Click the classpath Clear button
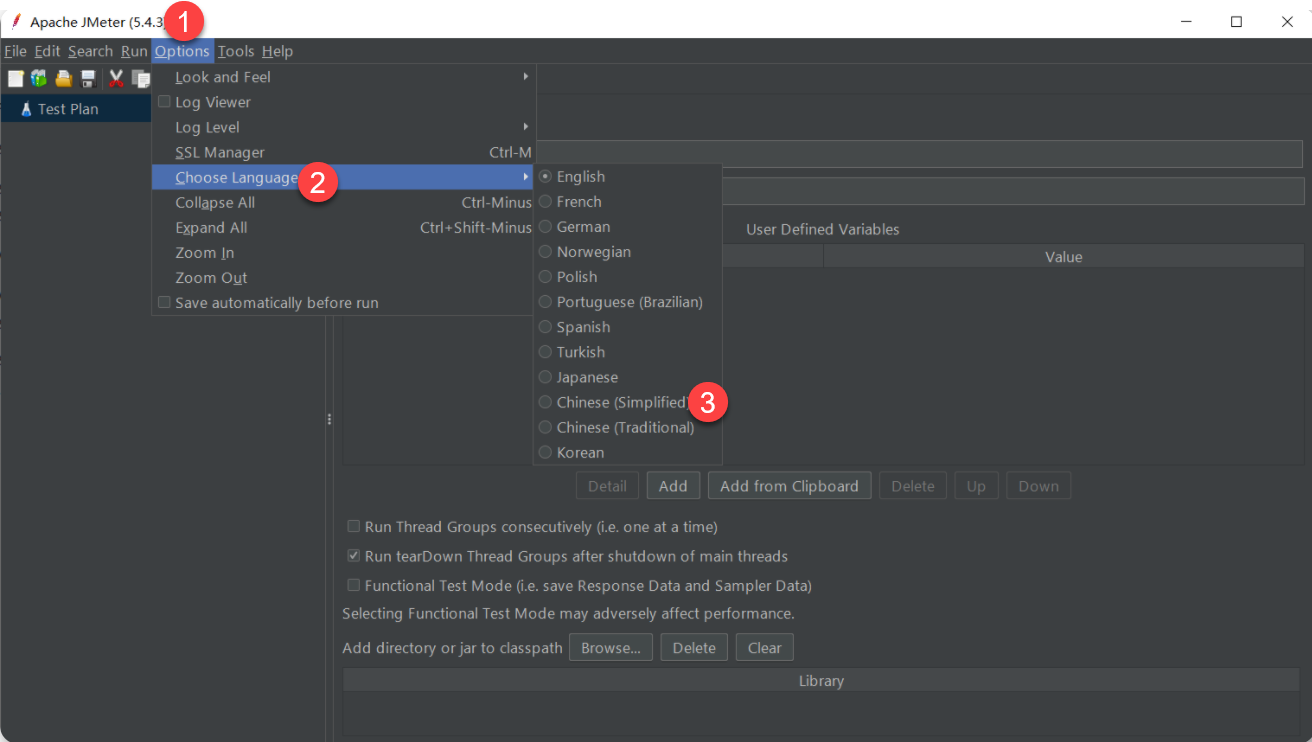 point(764,647)
